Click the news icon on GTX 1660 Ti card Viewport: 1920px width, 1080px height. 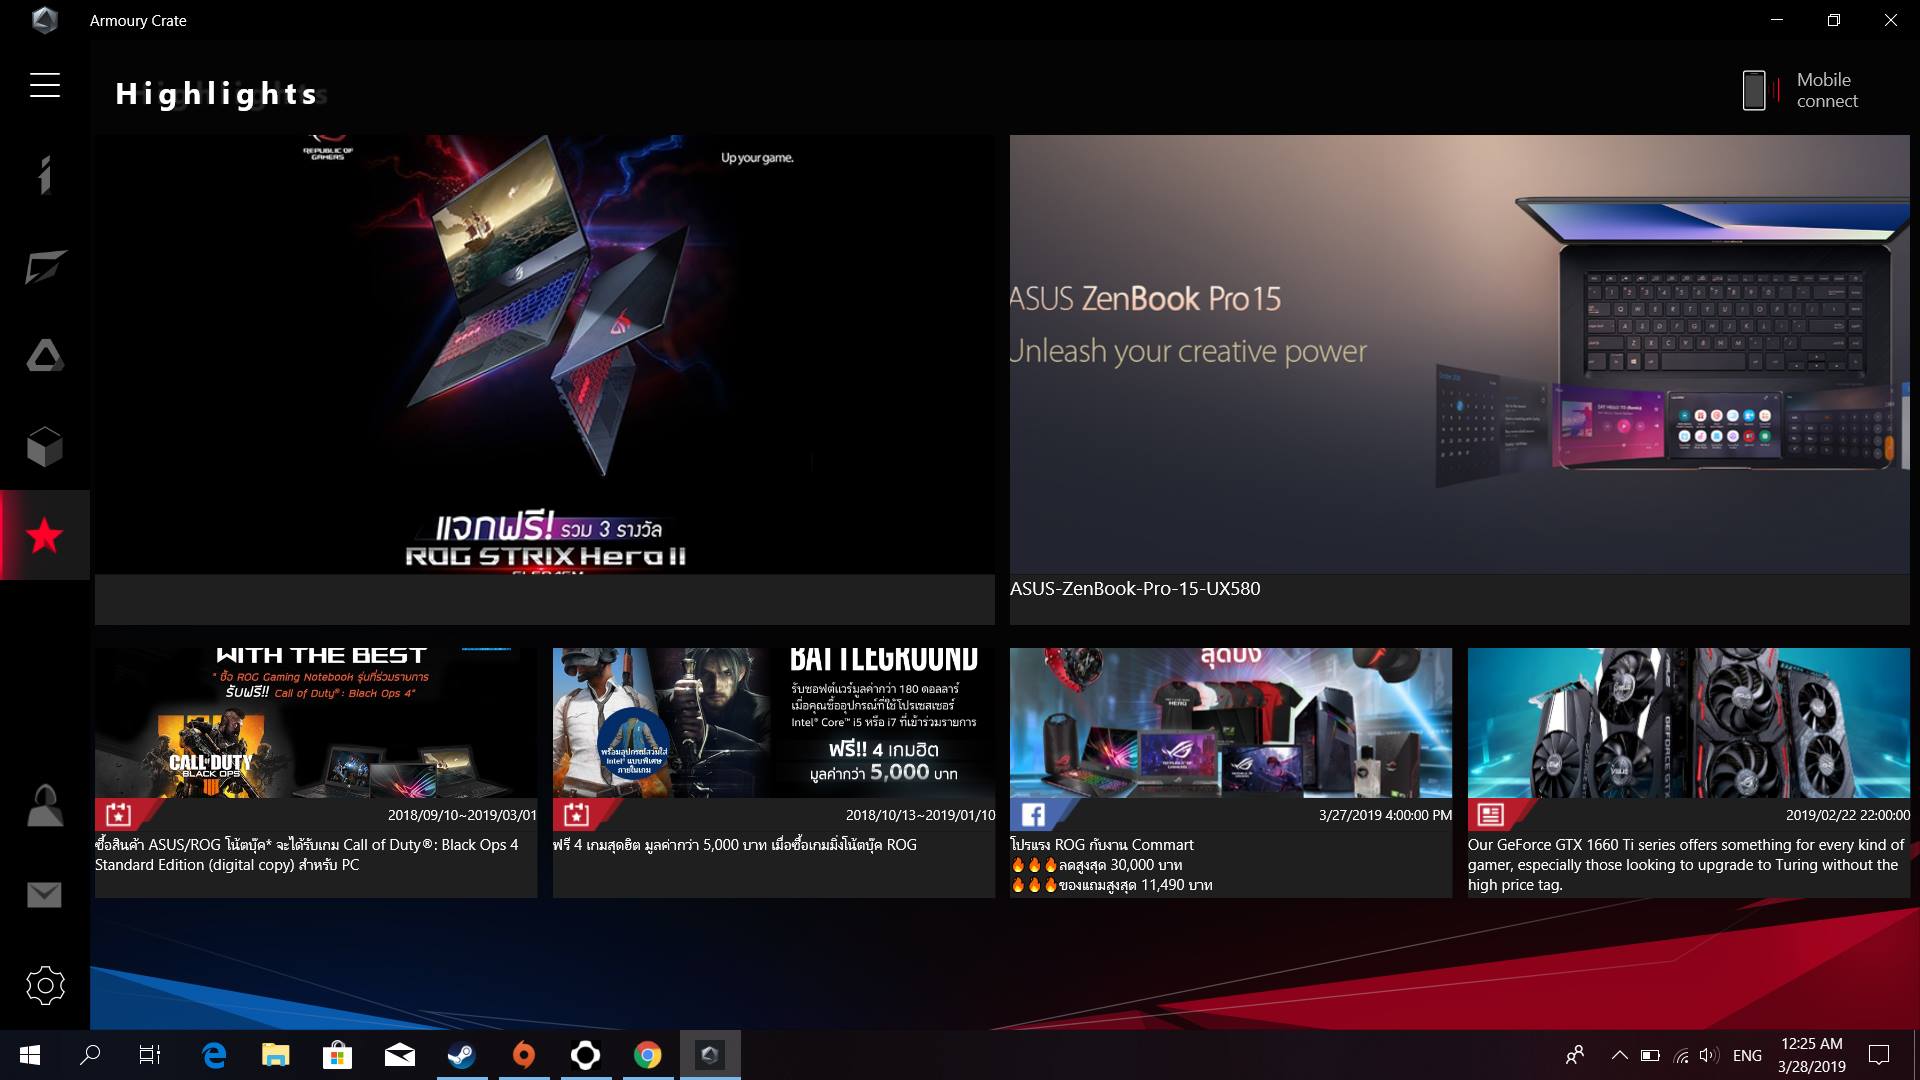coord(1491,814)
